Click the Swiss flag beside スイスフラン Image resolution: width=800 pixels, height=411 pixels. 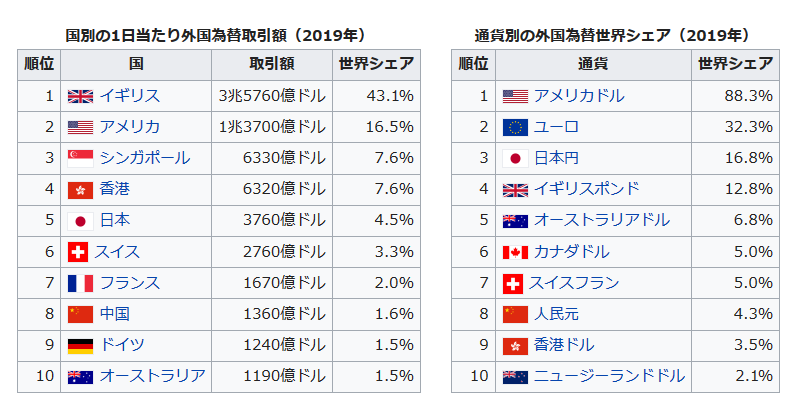513,283
